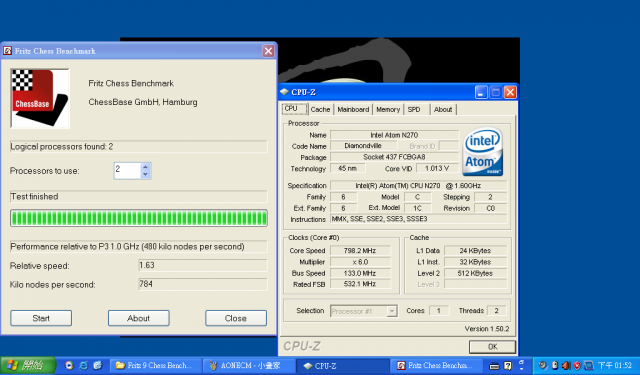Click the Test finished status text
The image size is (640, 375).
[x=34, y=197]
